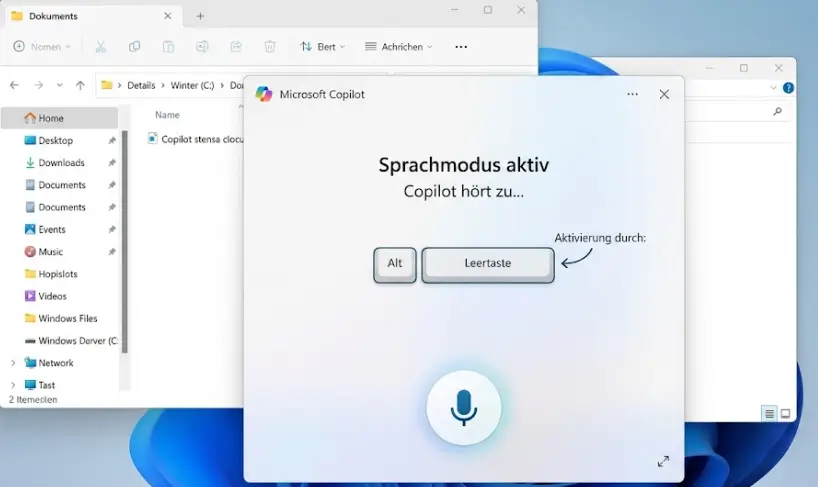The width and height of the screenshot is (818, 487).
Task: Select the Copilot stensa file
Action: 196,139
